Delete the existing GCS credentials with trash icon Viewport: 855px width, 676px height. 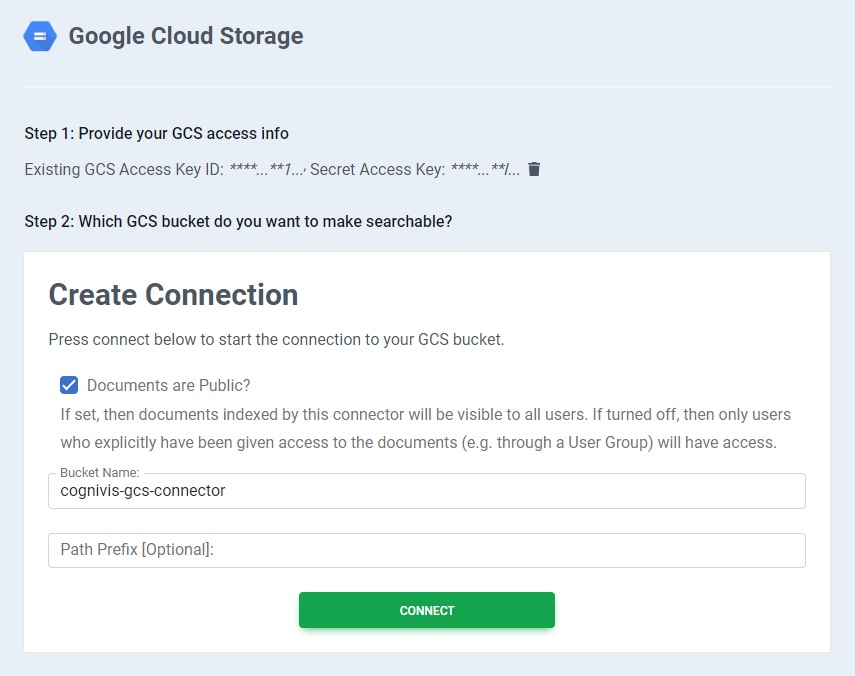(x=534, y=169)
